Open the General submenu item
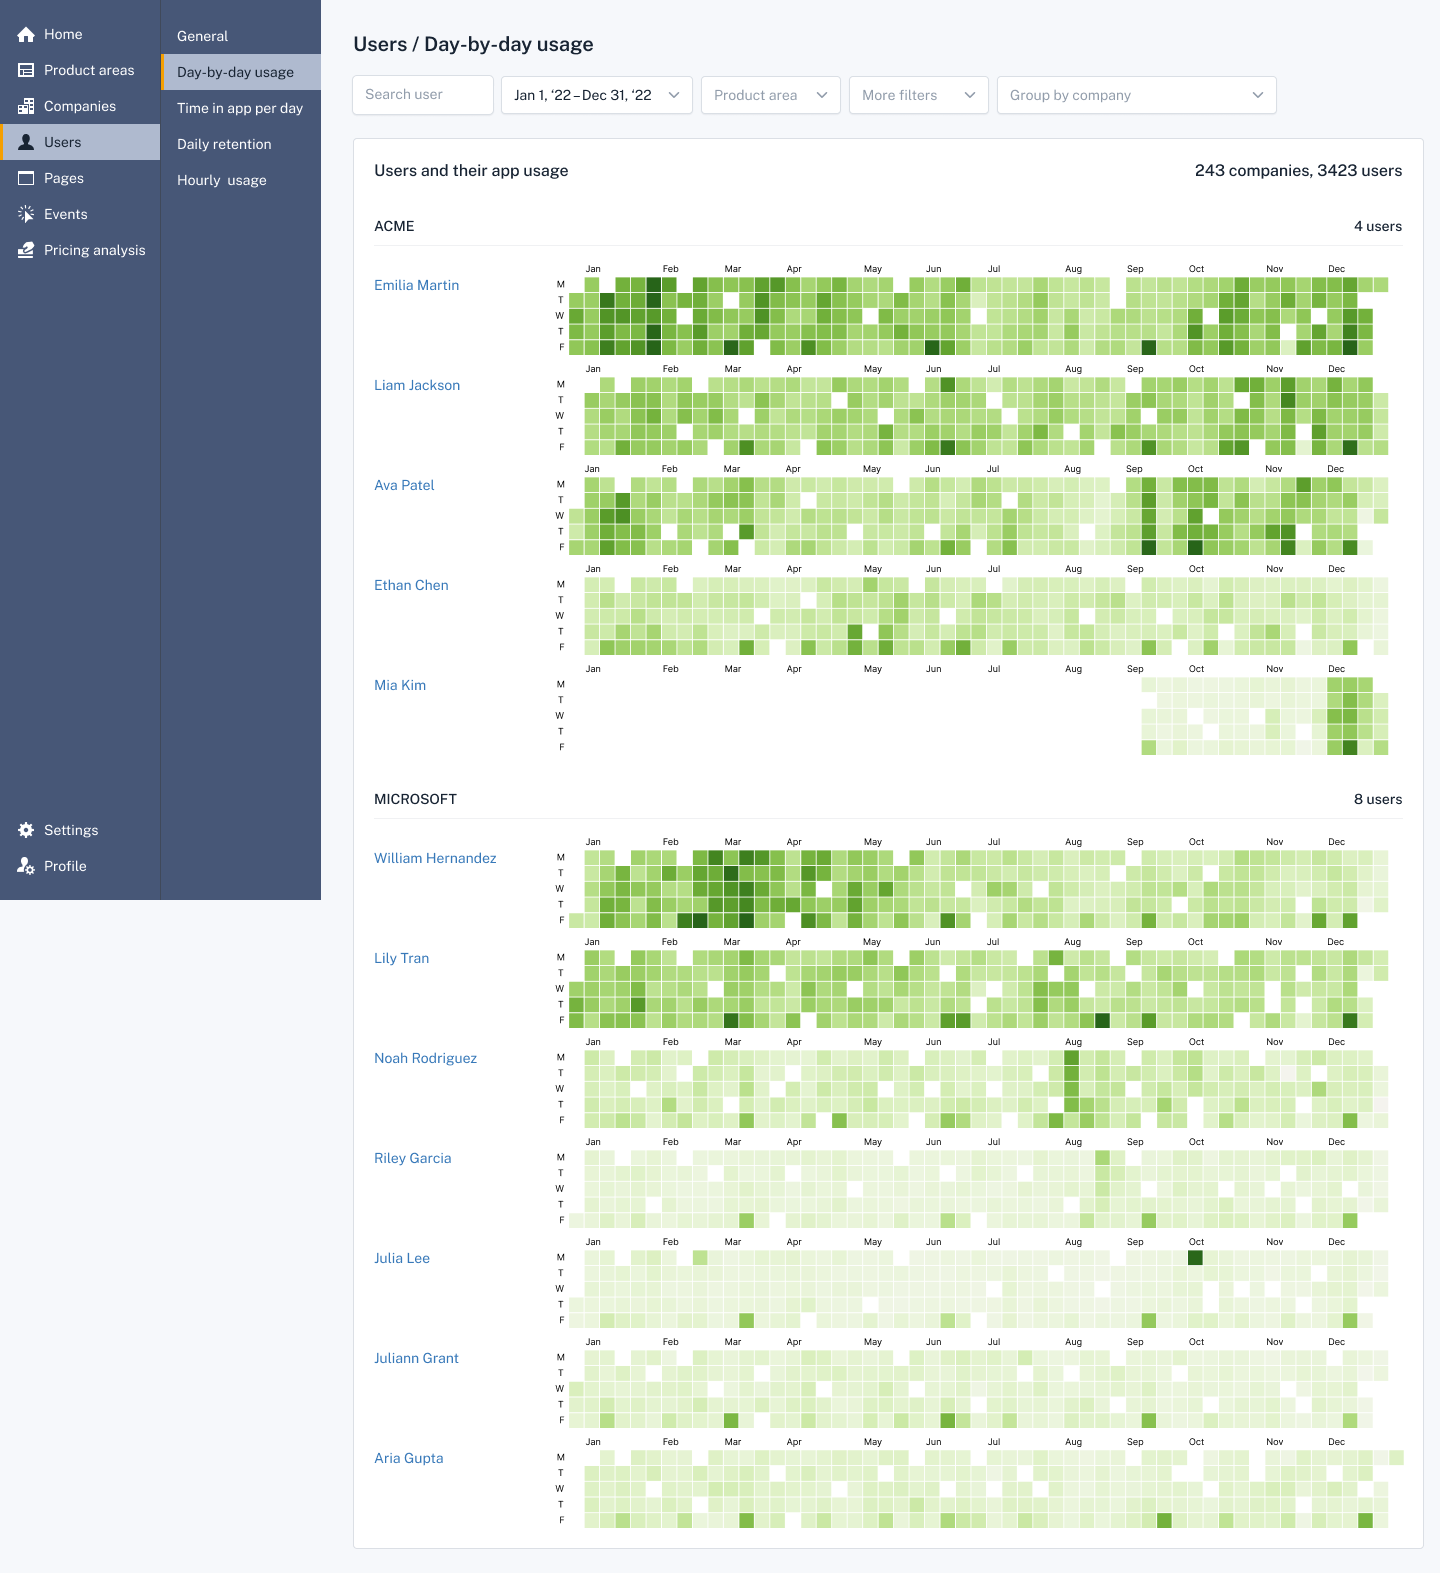This screenshot has width=1440, height=1573. (203, 37)
